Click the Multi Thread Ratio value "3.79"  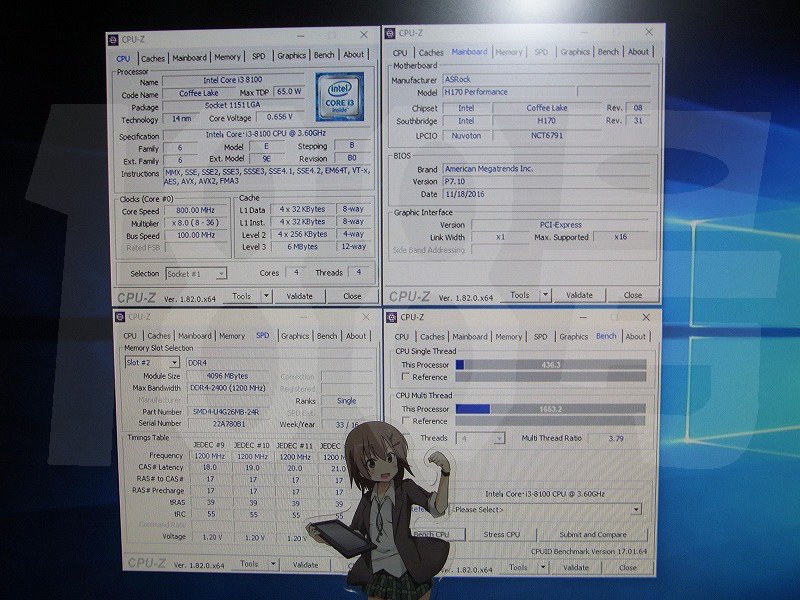click(616, 438)
